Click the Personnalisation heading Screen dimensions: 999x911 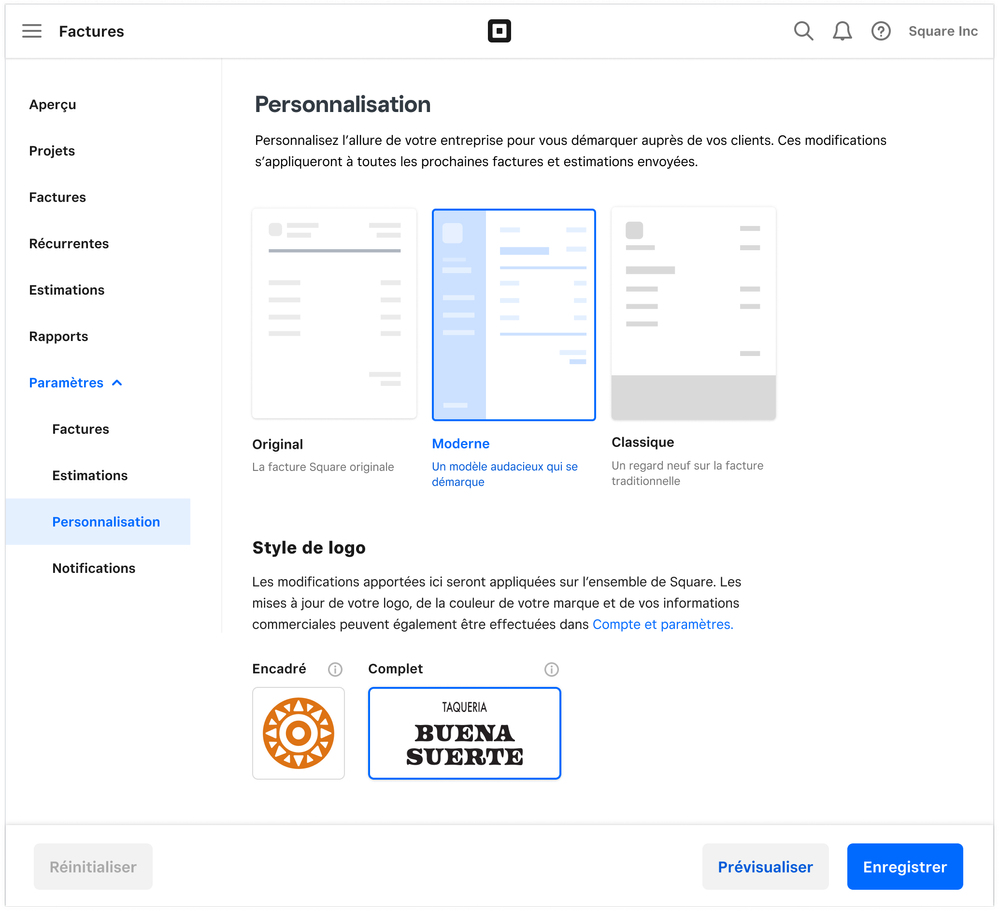coord(343,104)
